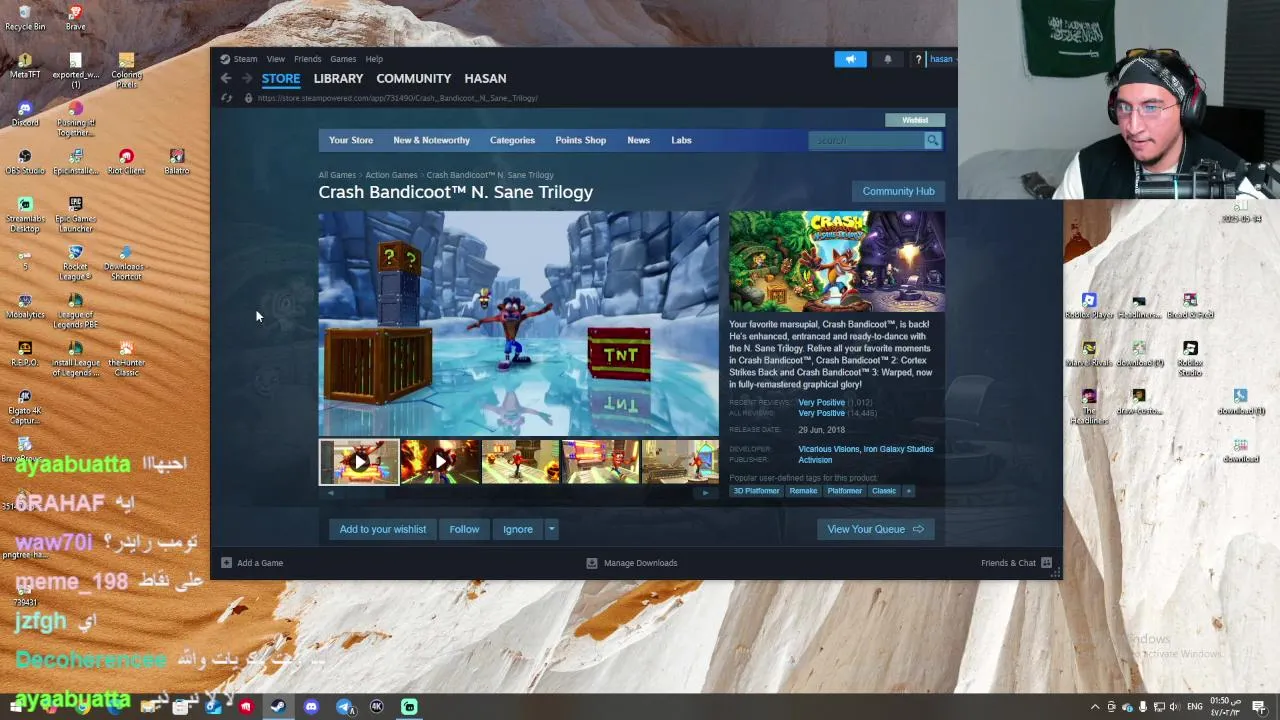Go back using Steam's back arrow

[226, 78]
